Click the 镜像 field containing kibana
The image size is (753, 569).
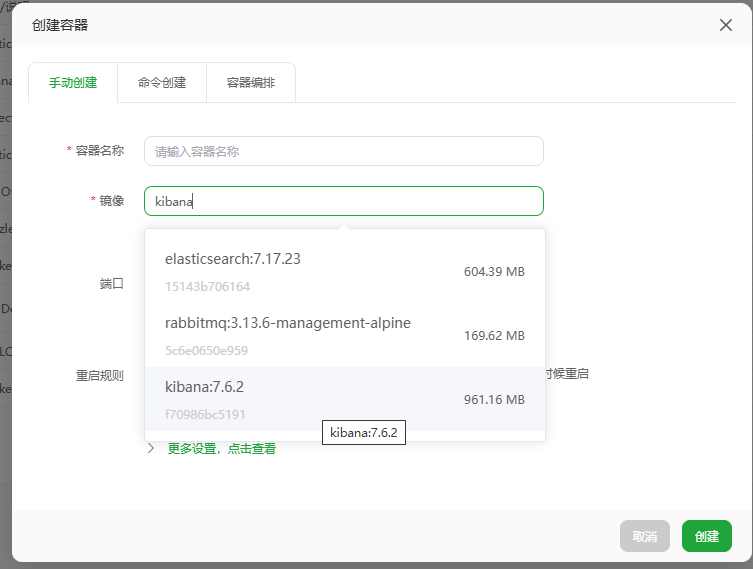[344, 201]
